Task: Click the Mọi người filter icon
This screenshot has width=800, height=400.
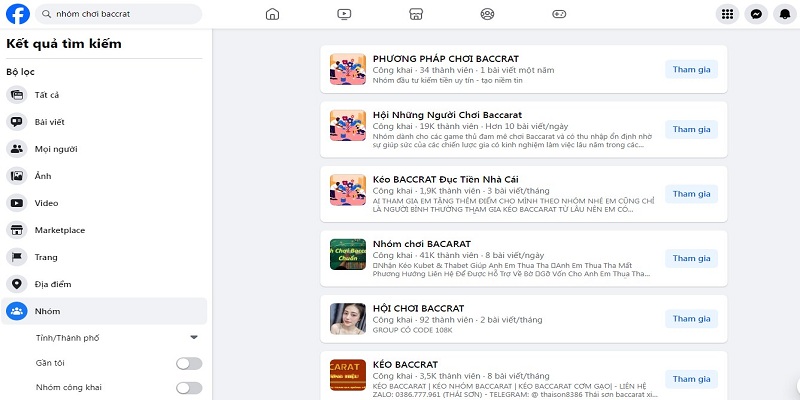Action: coord(17,149)
